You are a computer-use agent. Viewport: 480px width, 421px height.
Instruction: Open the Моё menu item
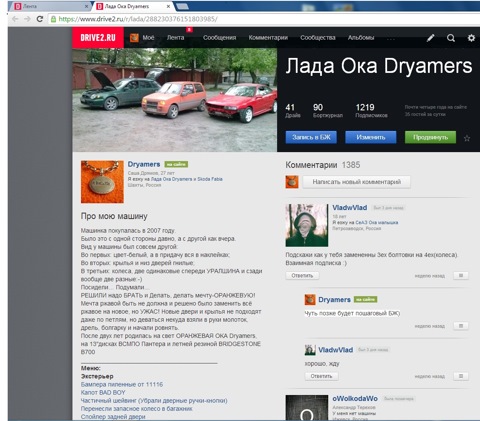tap(148, 38)
